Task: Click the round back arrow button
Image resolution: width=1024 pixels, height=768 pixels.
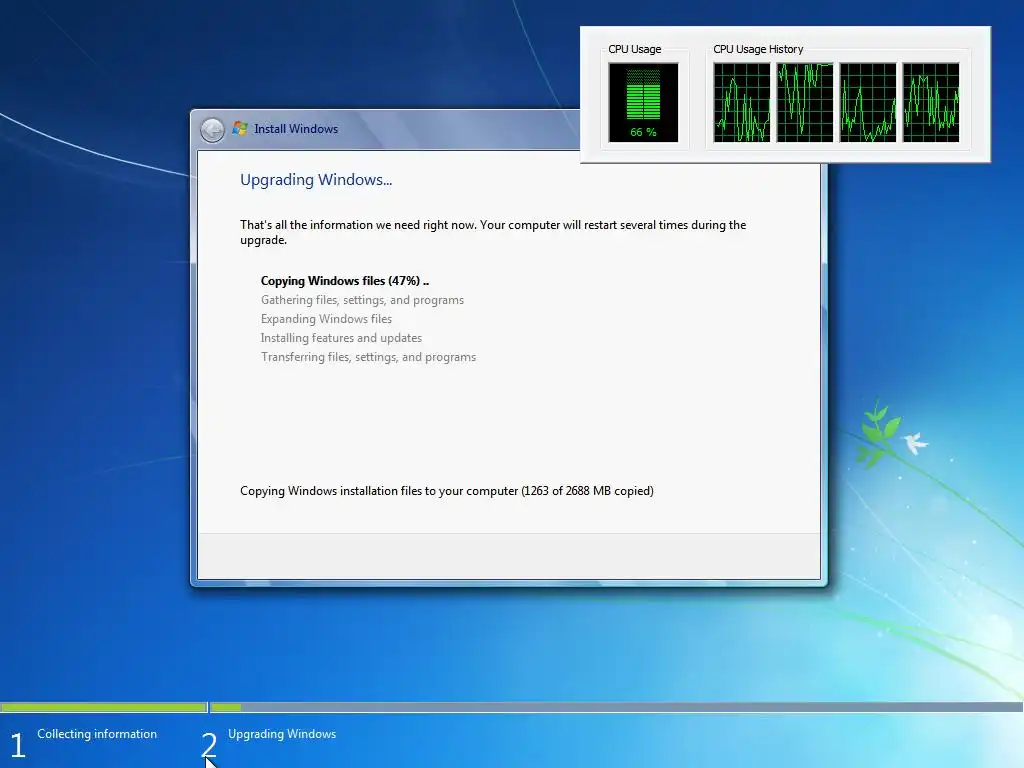Action: (x=212, y=130)
